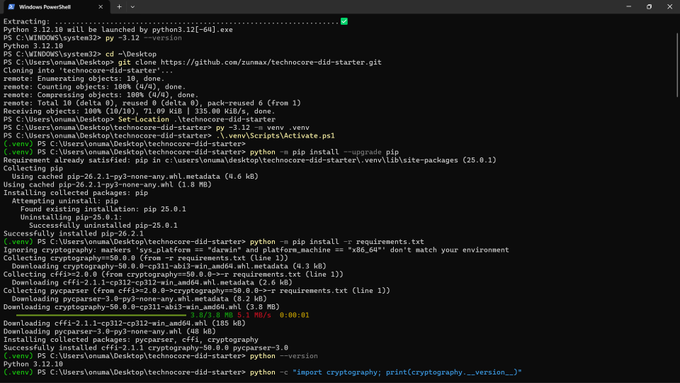Click 'Installing collected packages: pycparser, cffi, cryptography'
The width and height of the screenshot is (680, 383).
(131, 340)
